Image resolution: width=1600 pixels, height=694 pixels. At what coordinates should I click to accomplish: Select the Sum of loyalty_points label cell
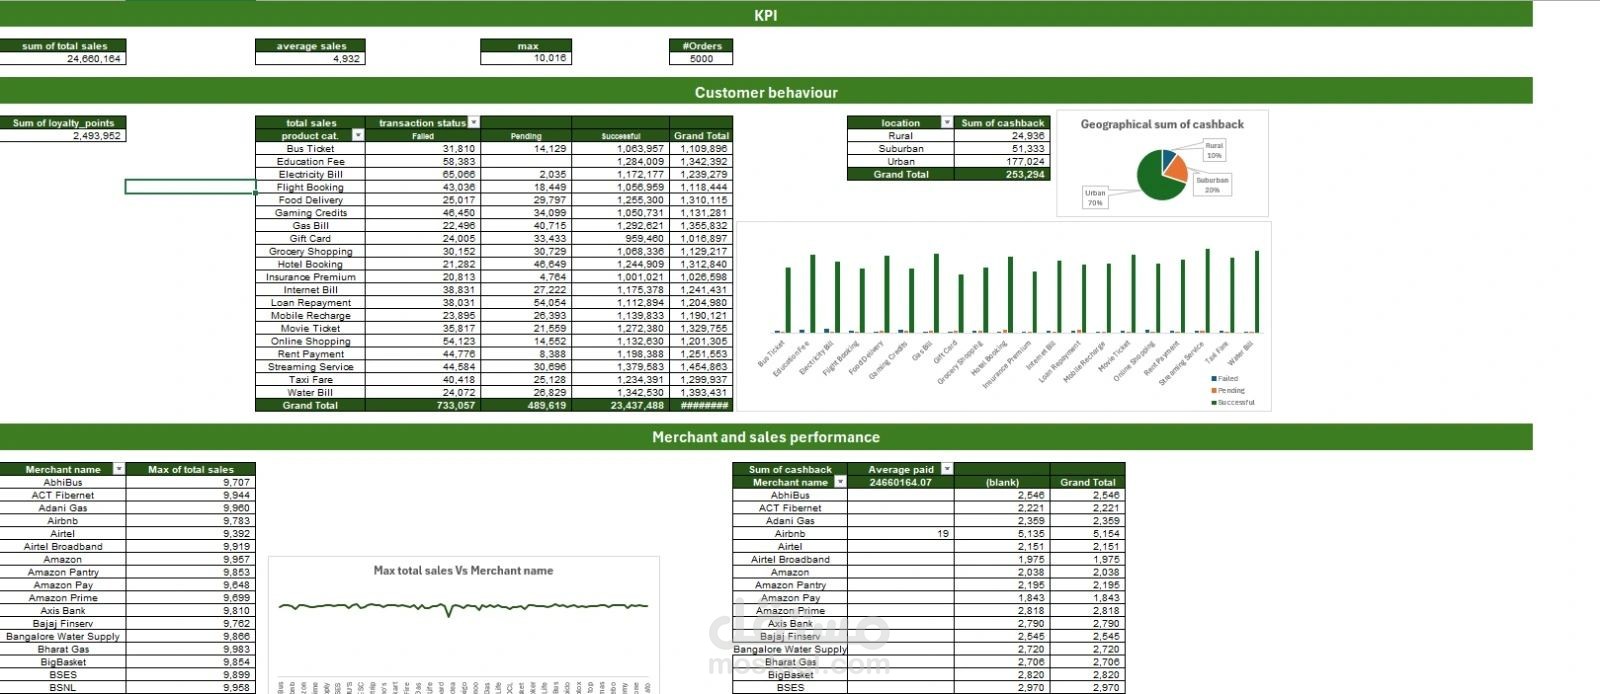[63, 123]
